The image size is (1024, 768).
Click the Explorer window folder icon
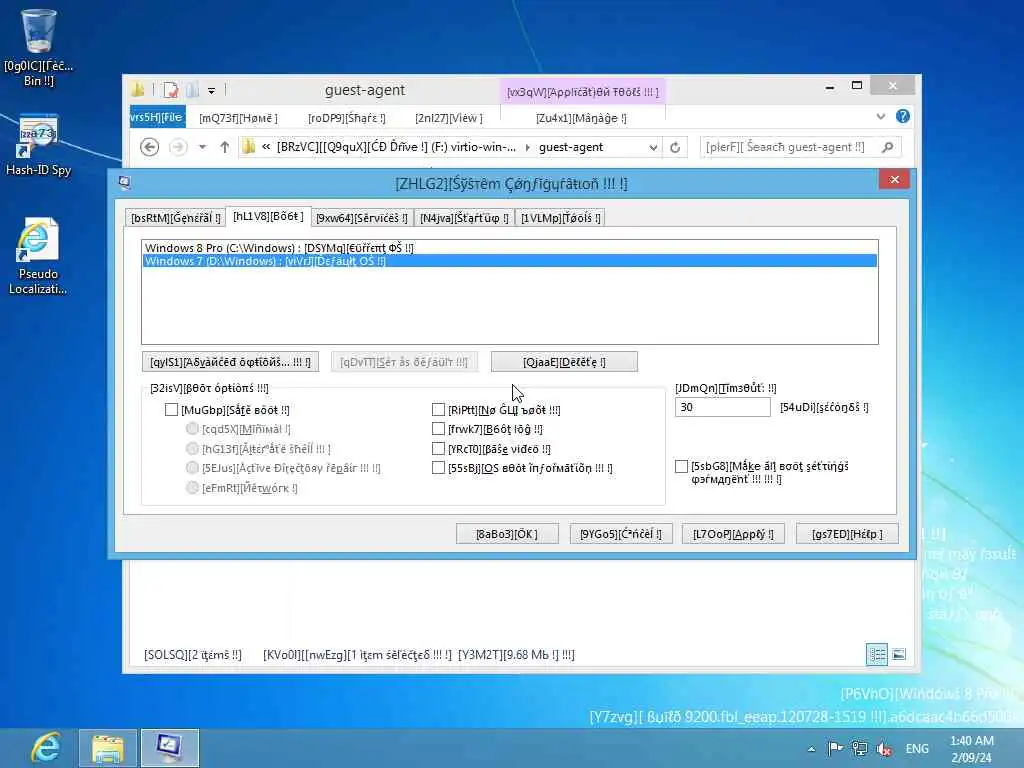(138, 90)
